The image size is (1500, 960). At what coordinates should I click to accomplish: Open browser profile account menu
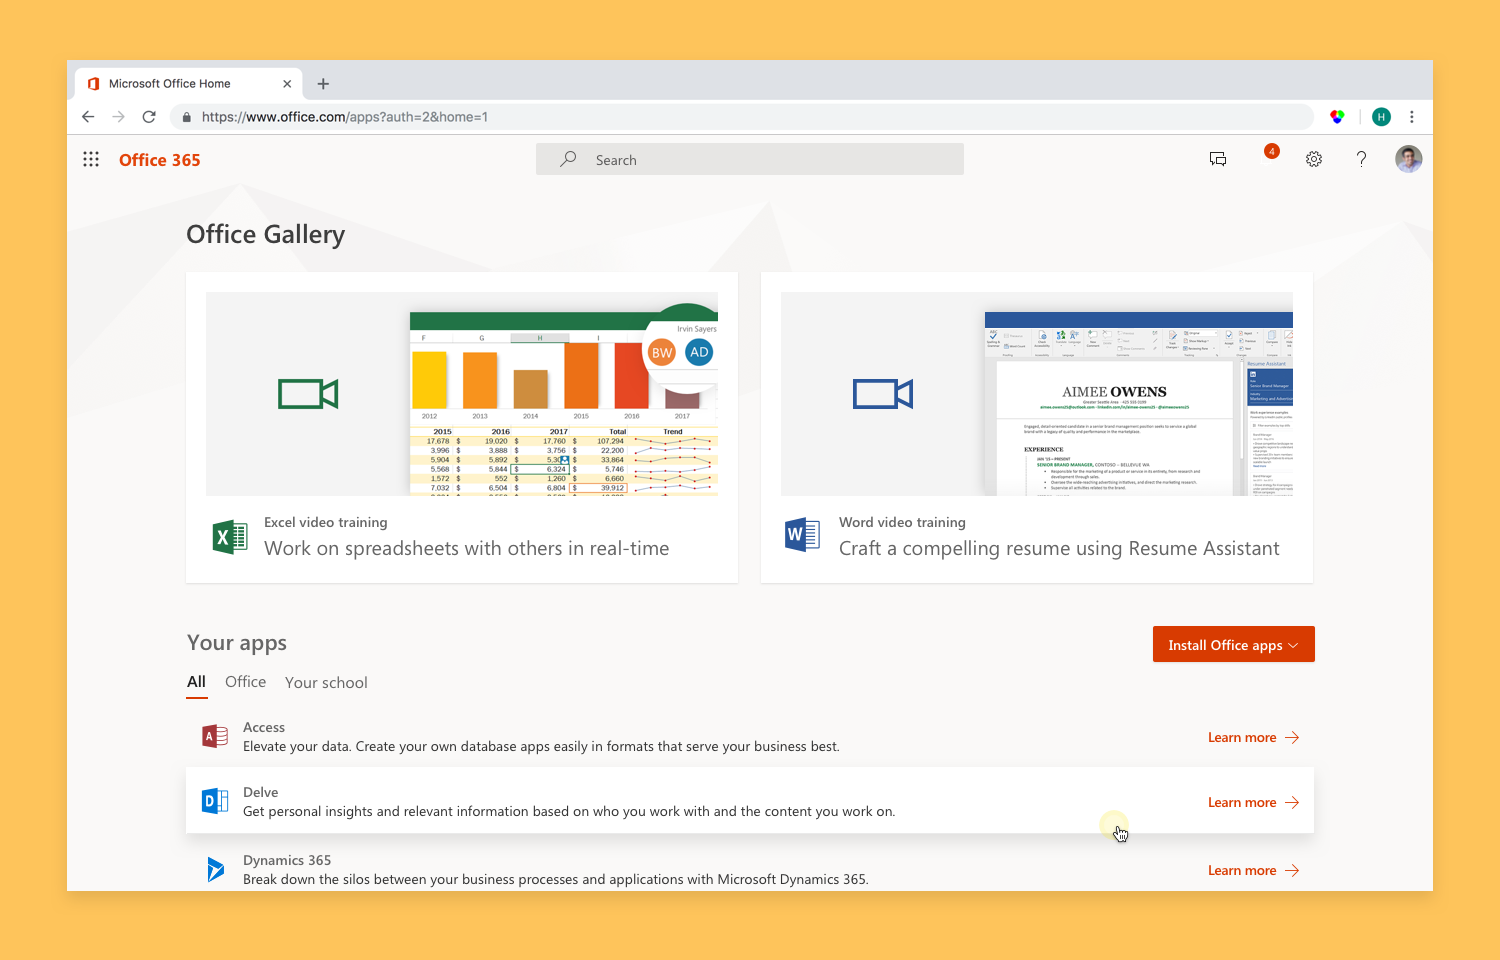click(1381, 117)
